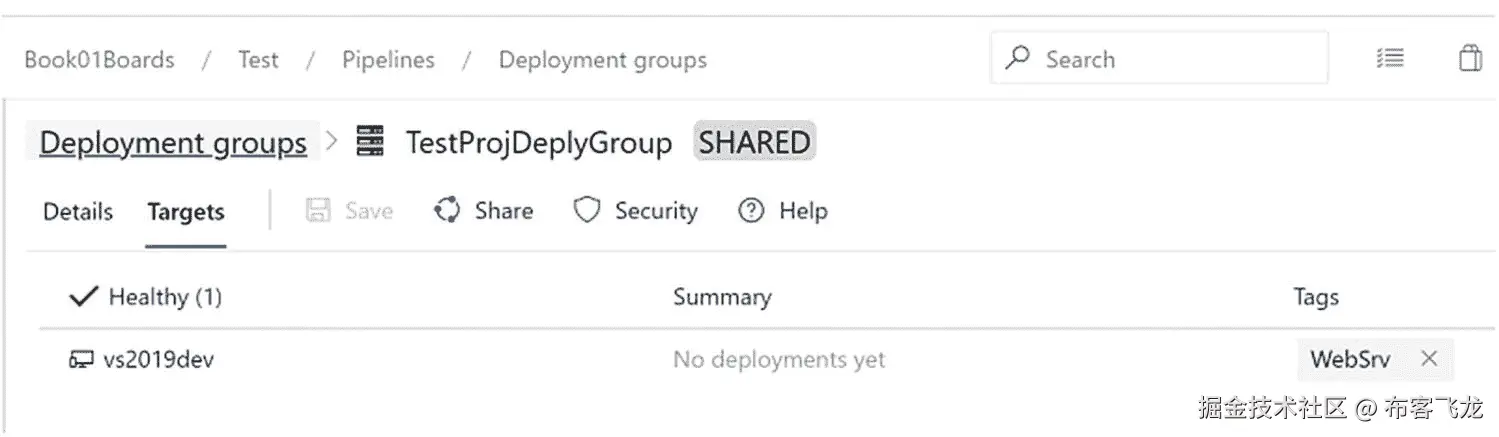
Task: Click the deployment group server icon
Action: [370, 143]
